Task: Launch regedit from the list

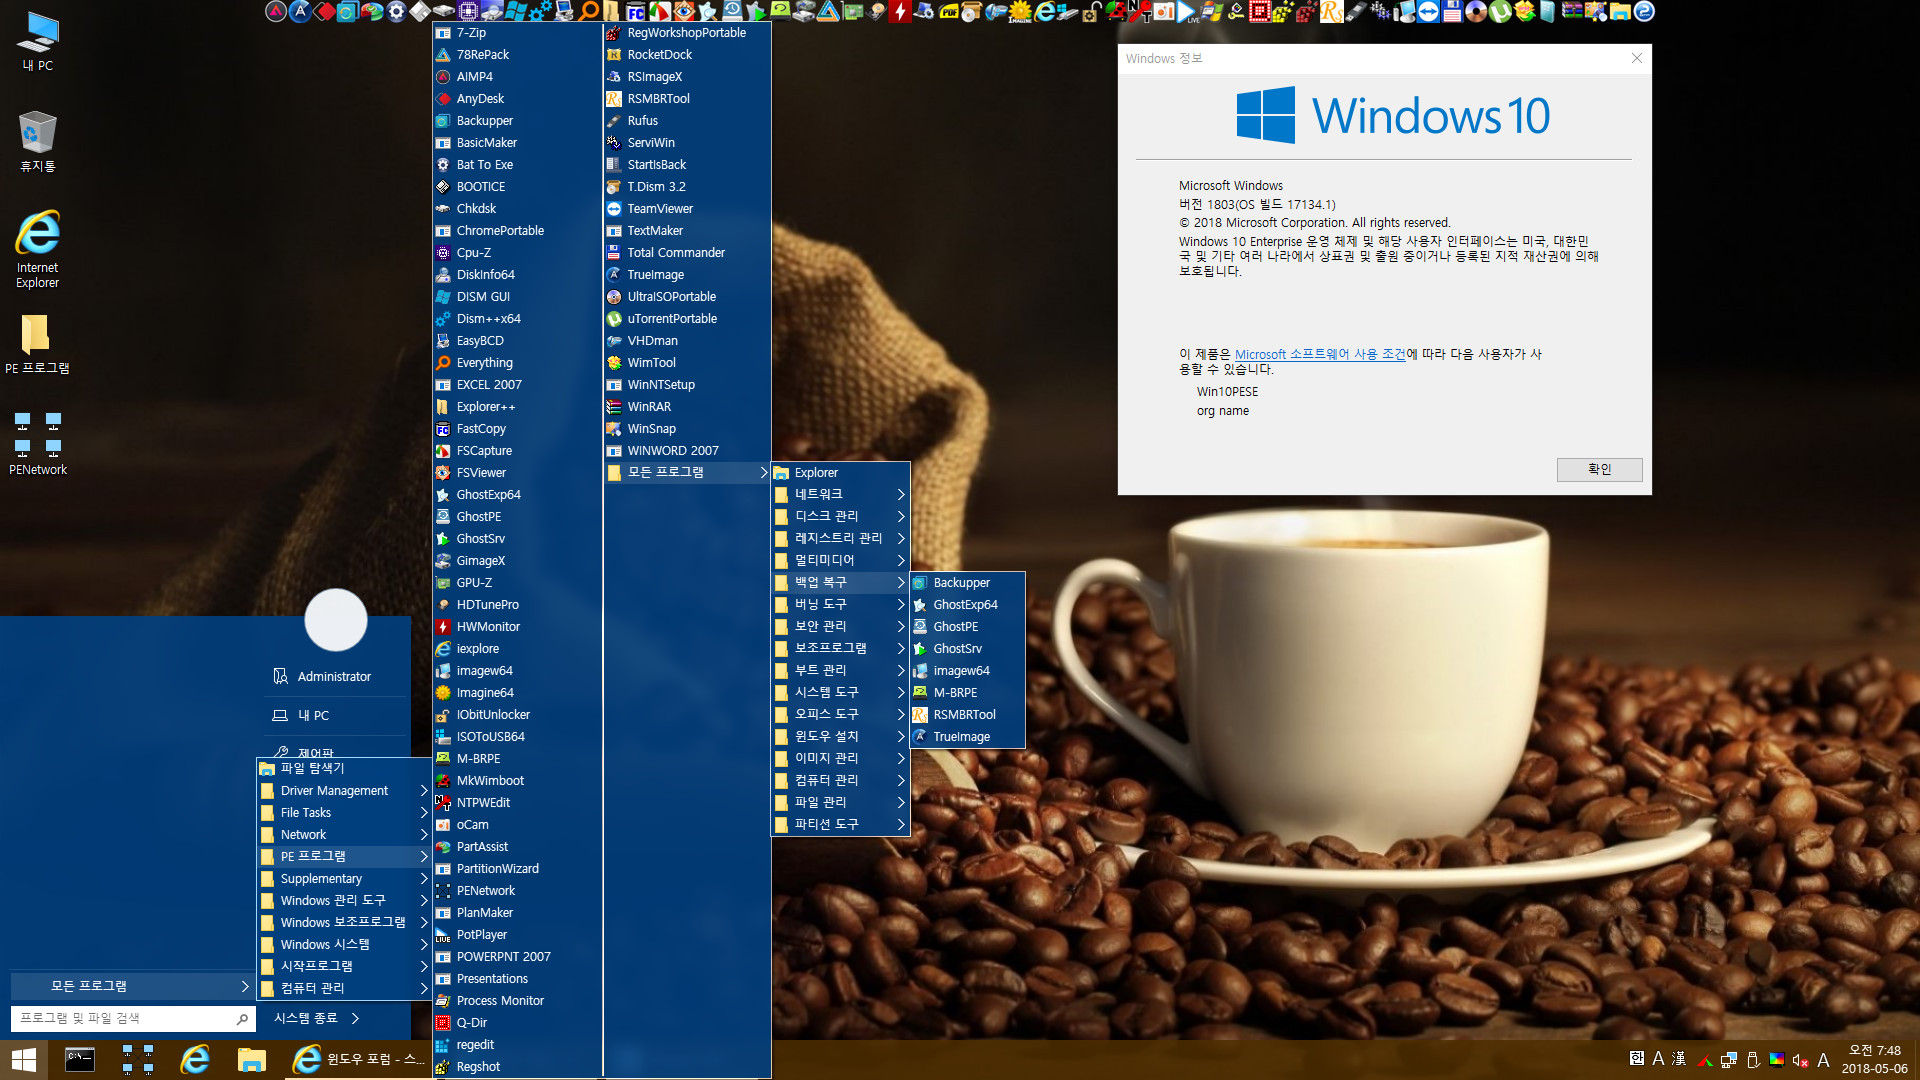Action: 517,1045
